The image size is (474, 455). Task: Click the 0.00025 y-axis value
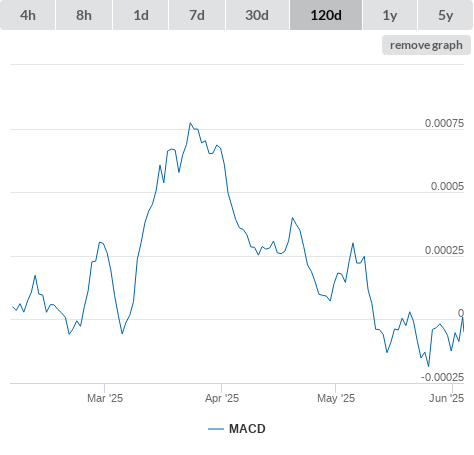pyautogui.click(x=444, y=250)
